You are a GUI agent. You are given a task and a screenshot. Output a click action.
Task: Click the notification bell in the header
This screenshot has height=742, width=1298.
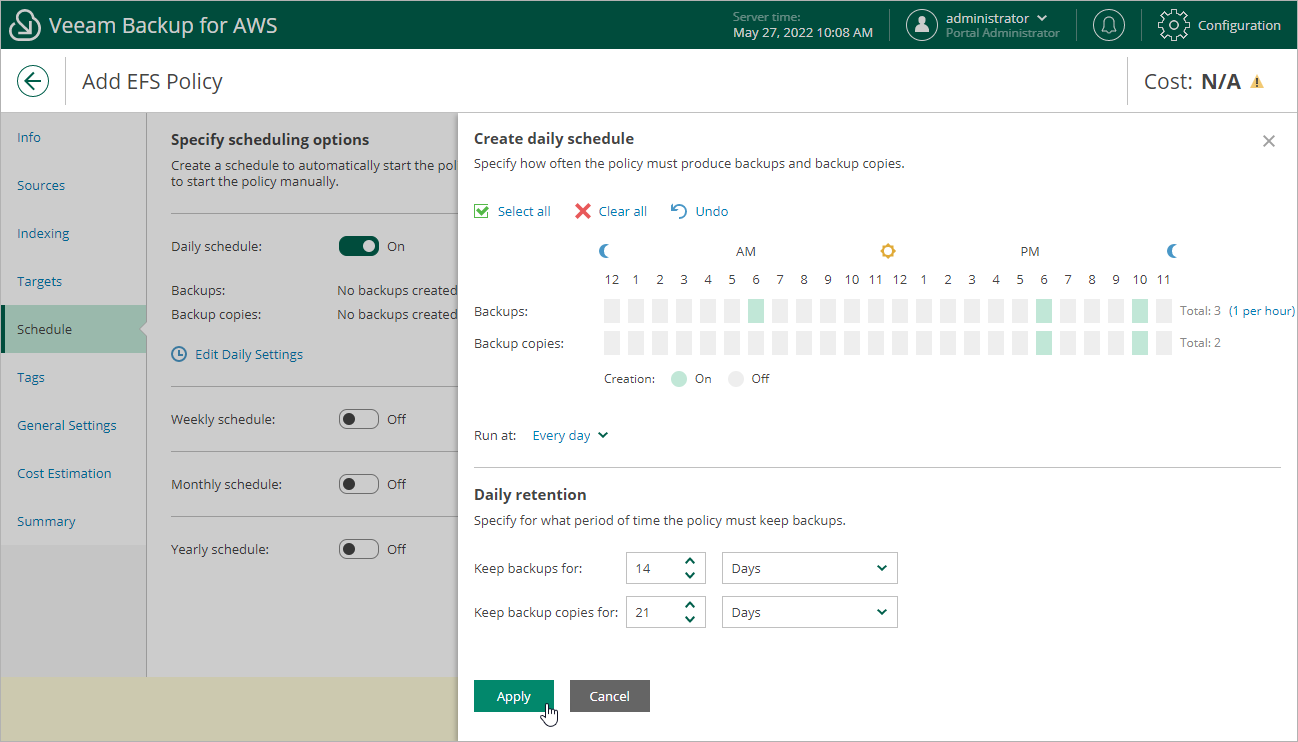tap(1108, 24)
